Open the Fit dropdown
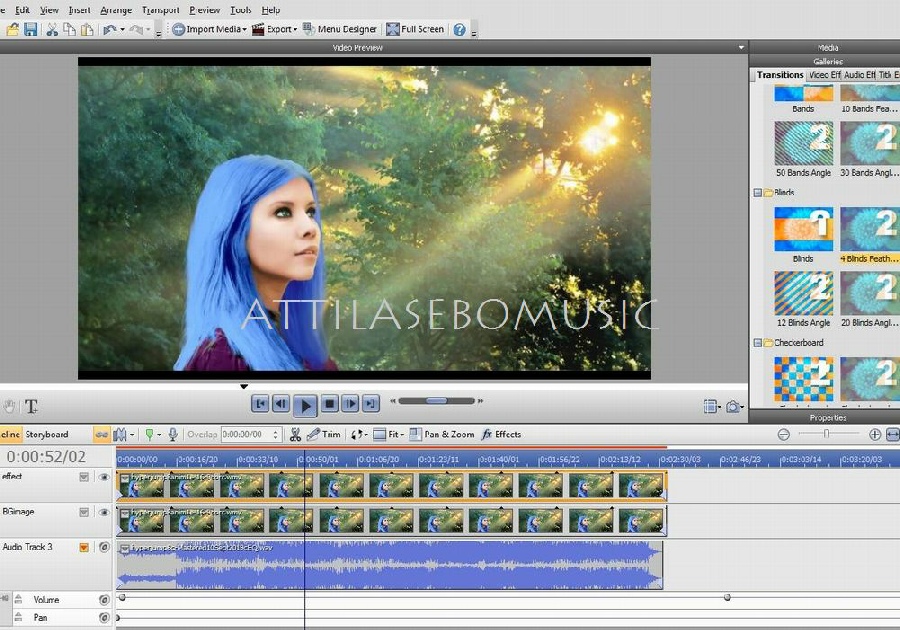Viewport: 900px width, 630px height. 402,434
